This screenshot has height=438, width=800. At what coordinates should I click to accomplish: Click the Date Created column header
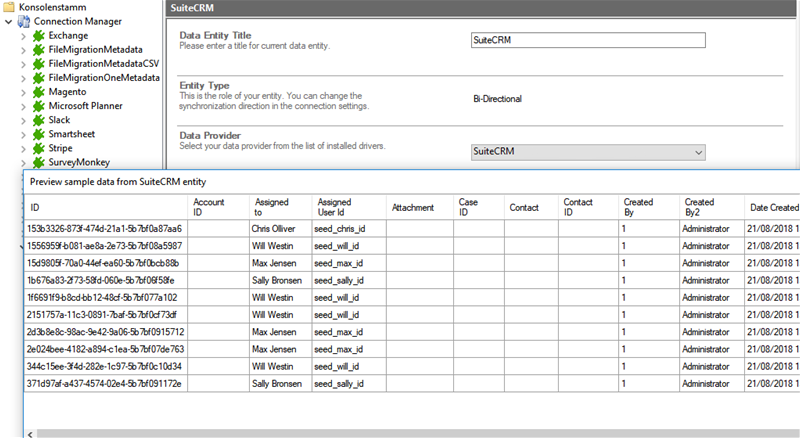click(x=773, y=207)
